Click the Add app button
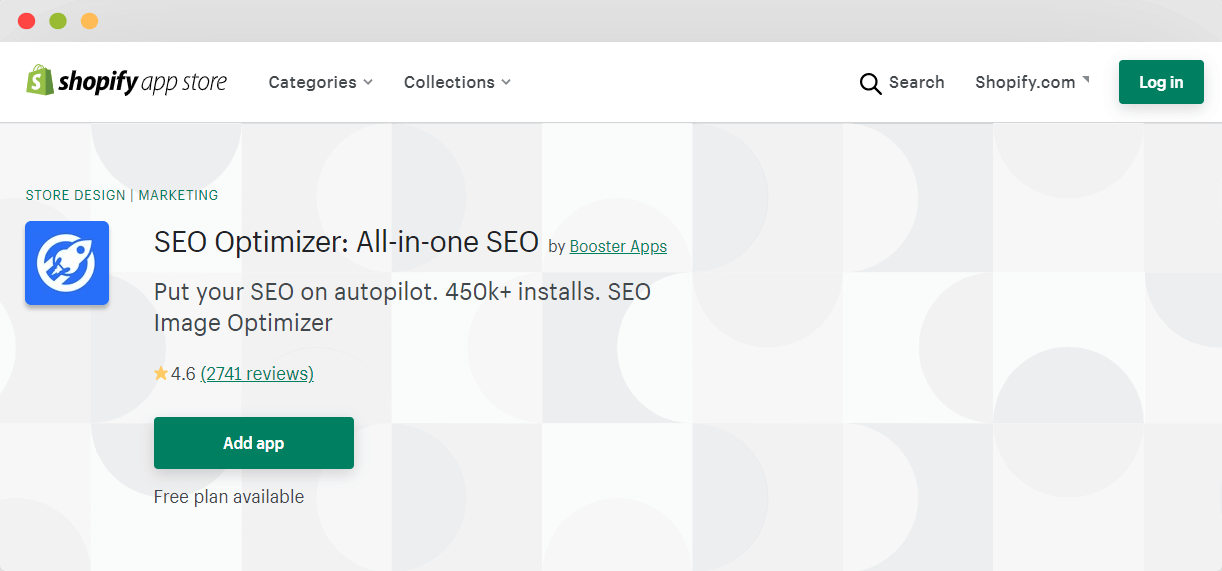Screen dimensions: 1222x571 pos(254,443)
